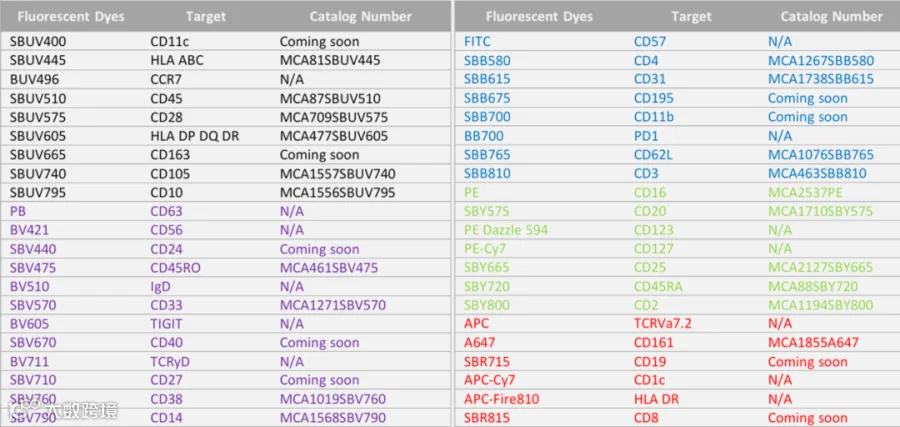
Task: Select the green PE Dazzle 594 dye
Action: pos(506,230)
